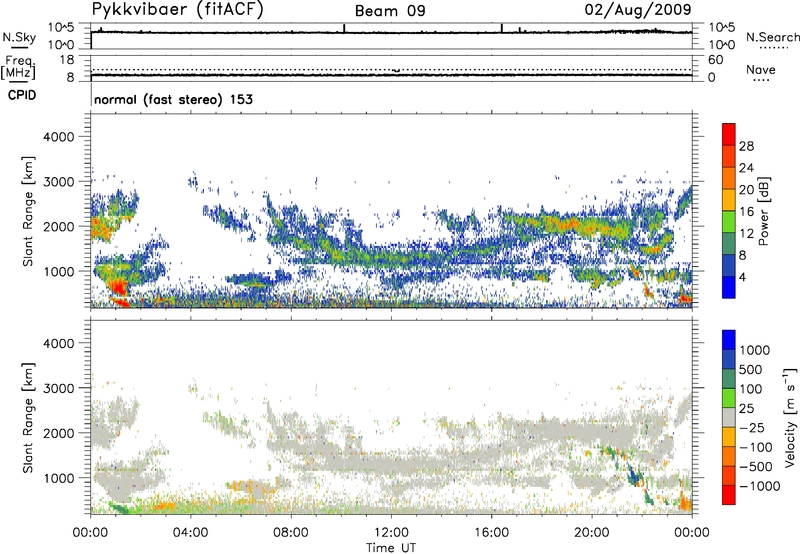The width and height of the screenshot is (800, 554).
Task: Click the 'N.Sky' legend label
Action: pos(19,37)
